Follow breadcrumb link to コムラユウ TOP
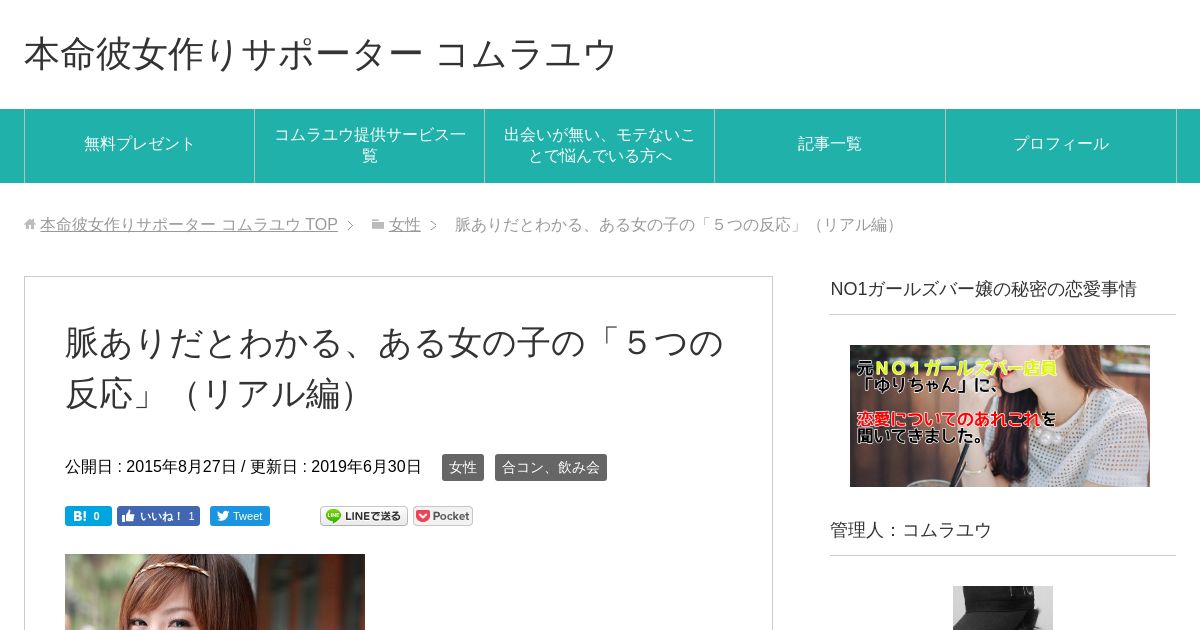1200x630 pixels. click(x=189, y=225)
